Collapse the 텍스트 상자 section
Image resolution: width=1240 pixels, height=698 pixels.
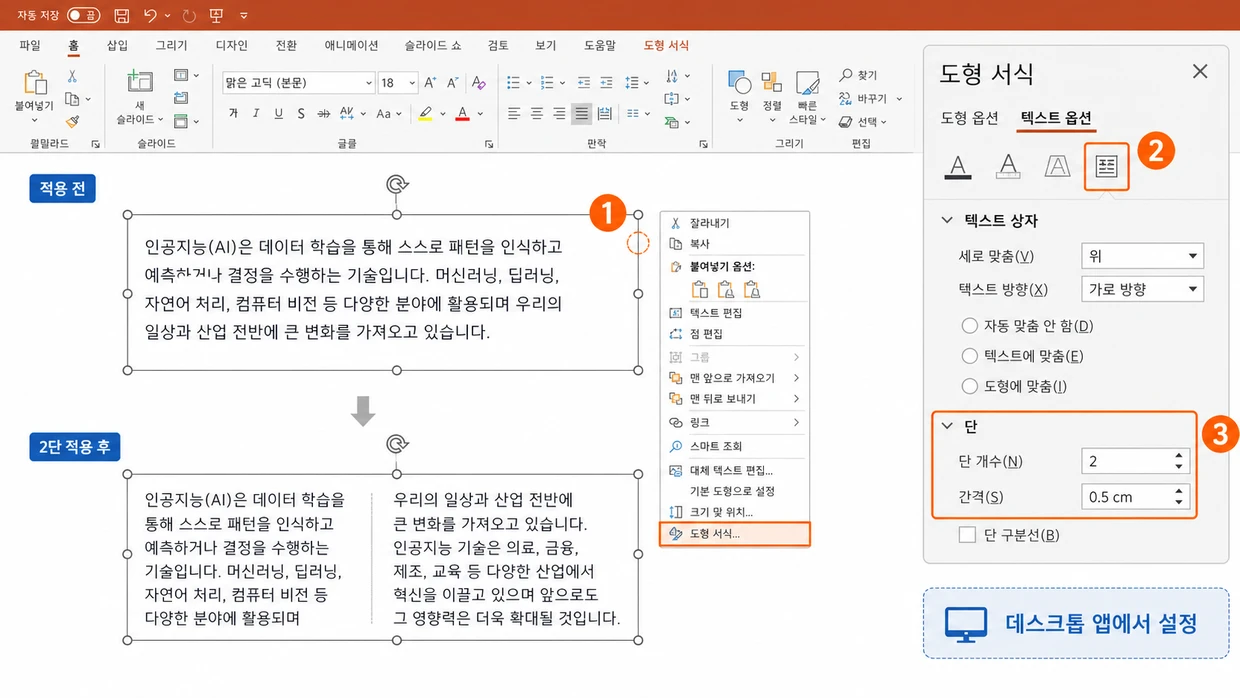click(947, 220)
